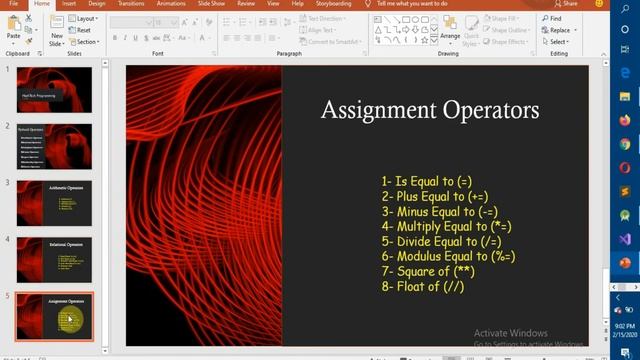The image size is (640, 360).
Task: Expand the font size combo box
Action: [x=174, y=22]
